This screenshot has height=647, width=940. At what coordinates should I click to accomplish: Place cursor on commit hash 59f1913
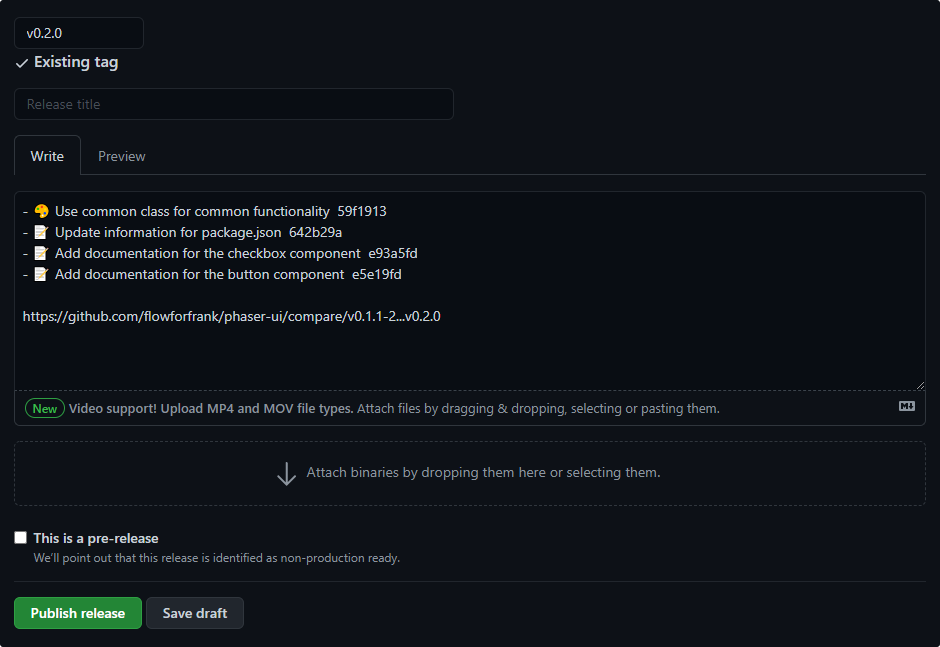pos(362,211)
